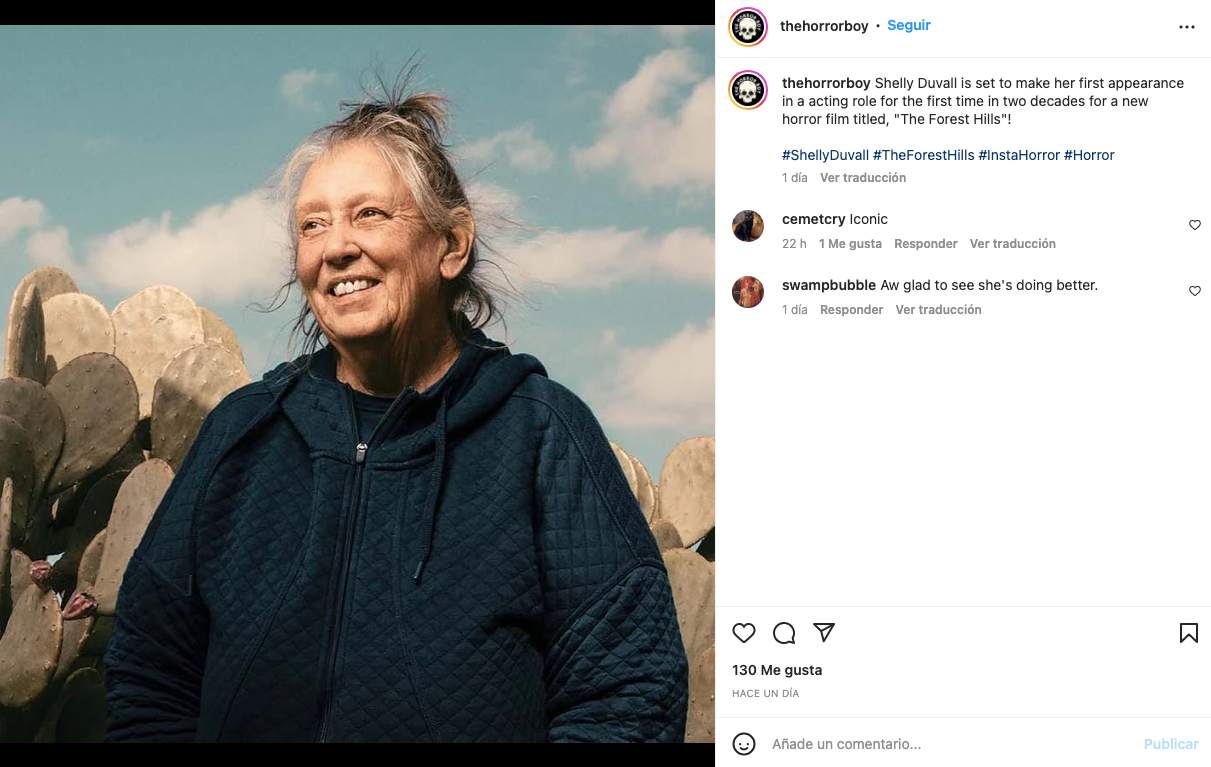
Task: View the 130 Me gusta likes list
Action: click(x=777, y=670)
